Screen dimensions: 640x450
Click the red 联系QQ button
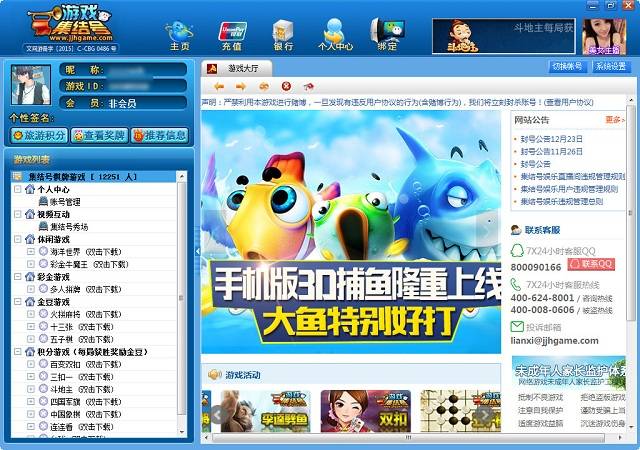pyautogui.click(x=590, y=264)
